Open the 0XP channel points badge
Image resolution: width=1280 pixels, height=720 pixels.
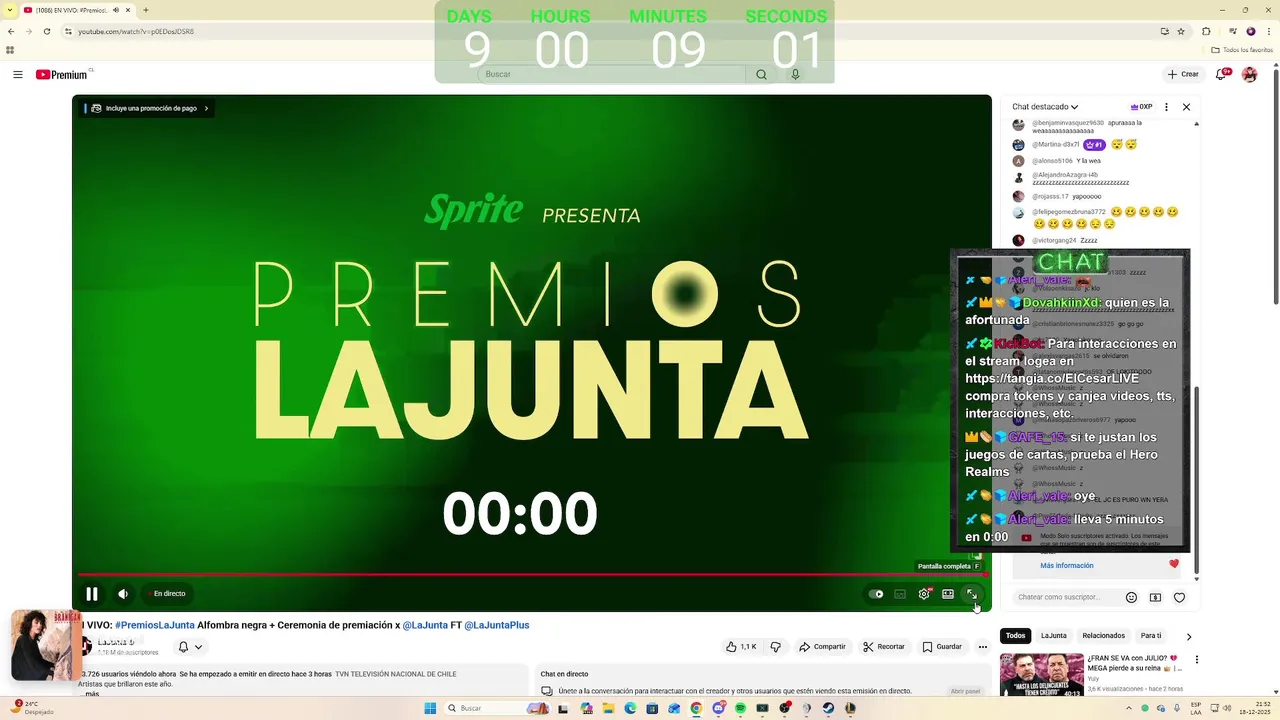click(1141, 107)
